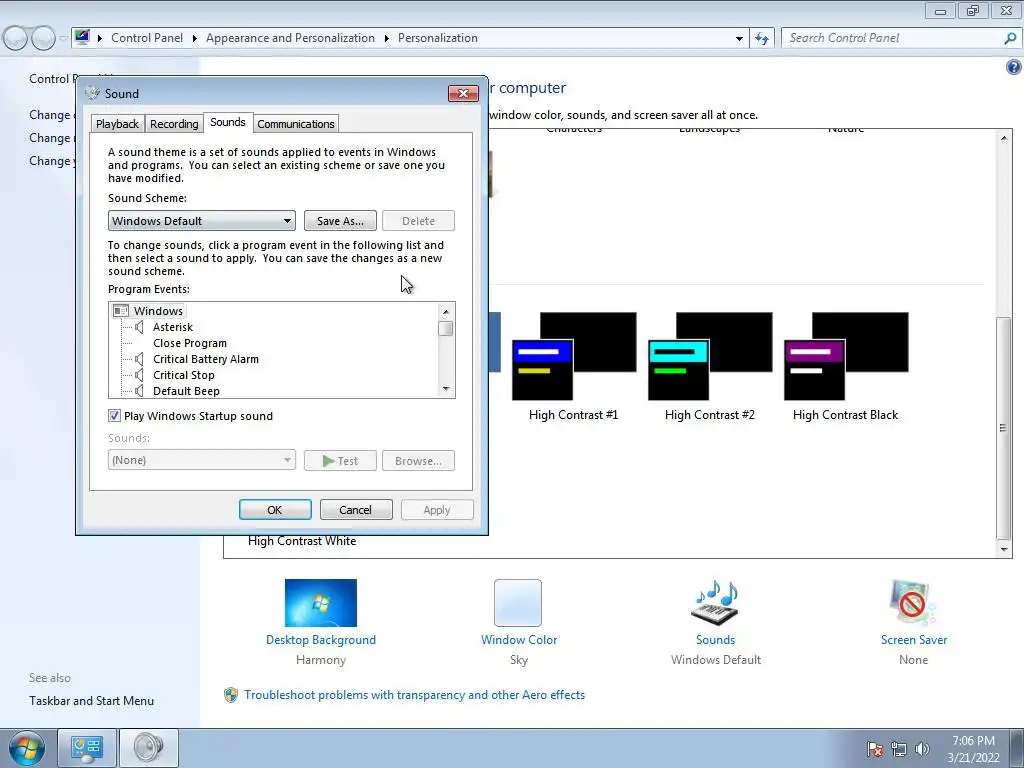The image size is (1024, 768).
Task: Click the computer icon in address bar
Action: pyautogui.click(x=82, y=37)
